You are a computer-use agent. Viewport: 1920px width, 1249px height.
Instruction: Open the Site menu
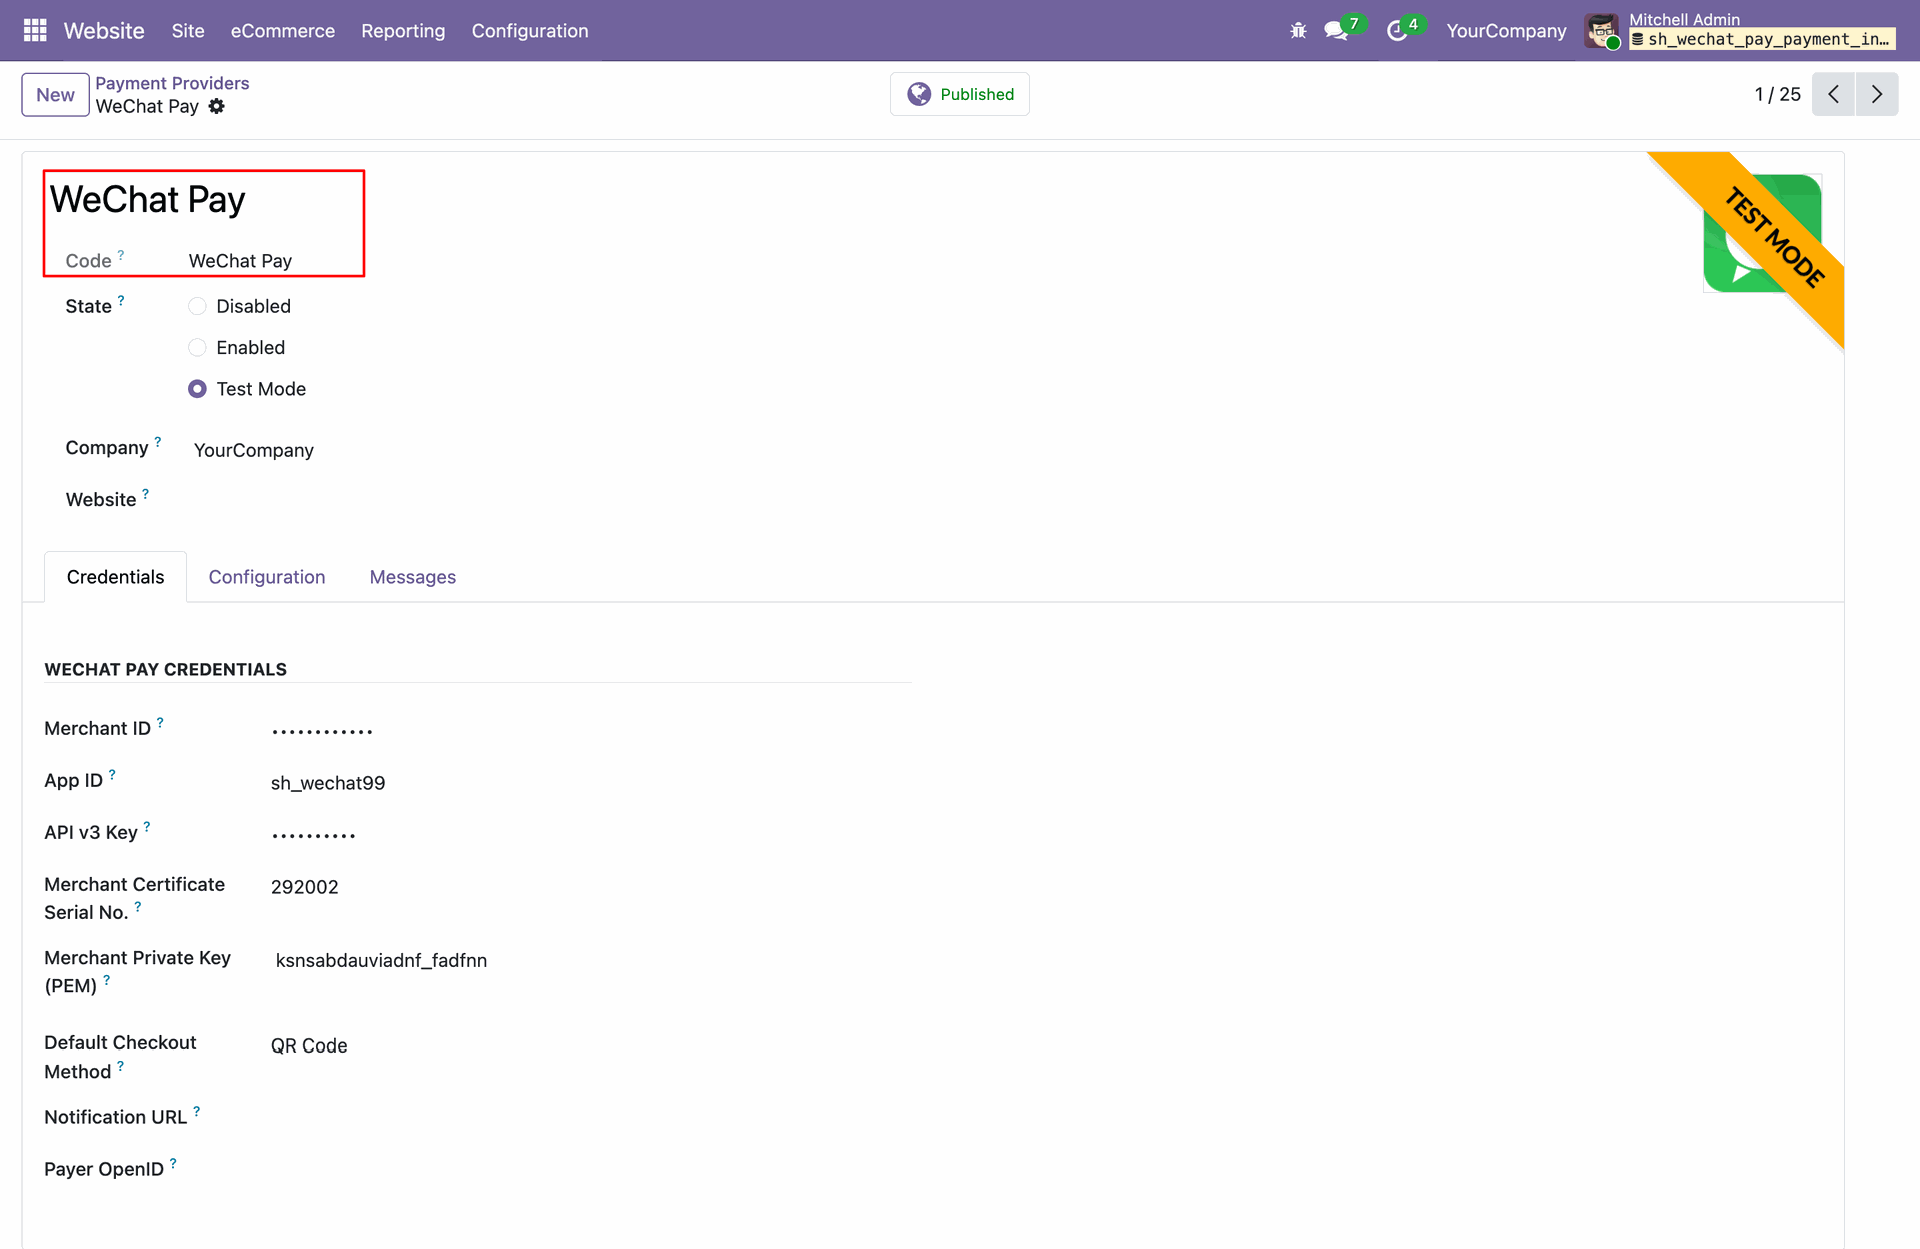point(188,31)
